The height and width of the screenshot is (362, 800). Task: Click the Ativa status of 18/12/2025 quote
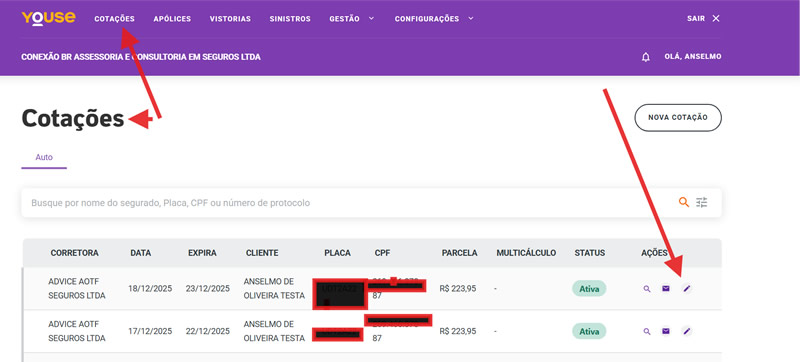point(589,289)
